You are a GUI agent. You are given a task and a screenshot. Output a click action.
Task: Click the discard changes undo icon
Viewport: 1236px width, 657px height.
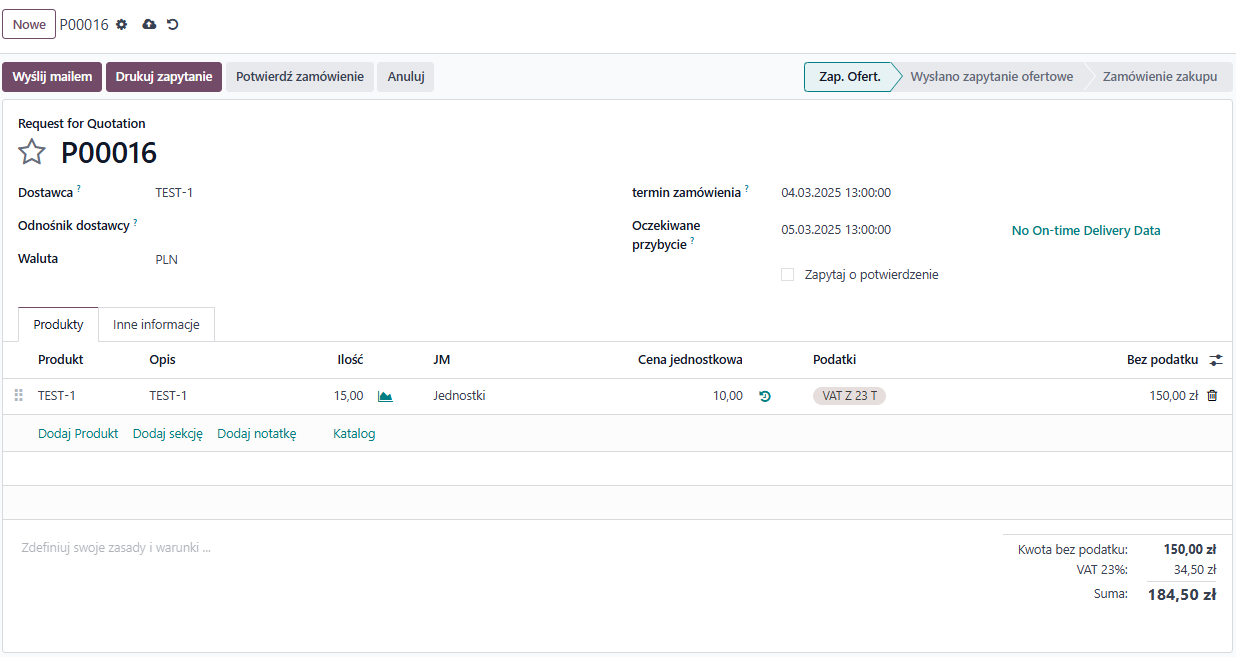click(172, 24)
